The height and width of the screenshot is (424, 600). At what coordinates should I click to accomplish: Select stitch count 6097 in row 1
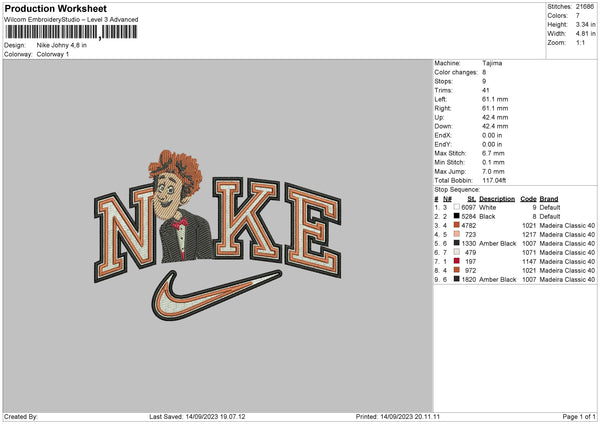click(x=468, y=207)
